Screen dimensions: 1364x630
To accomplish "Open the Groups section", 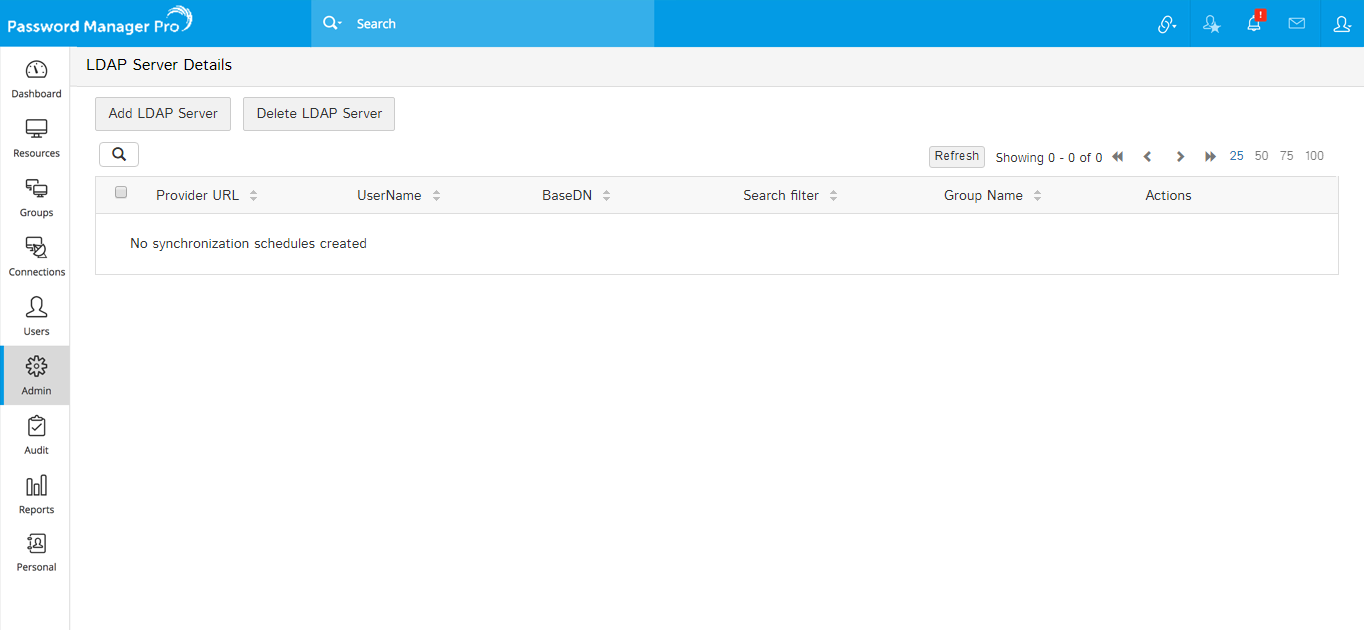I will (36, 198).
